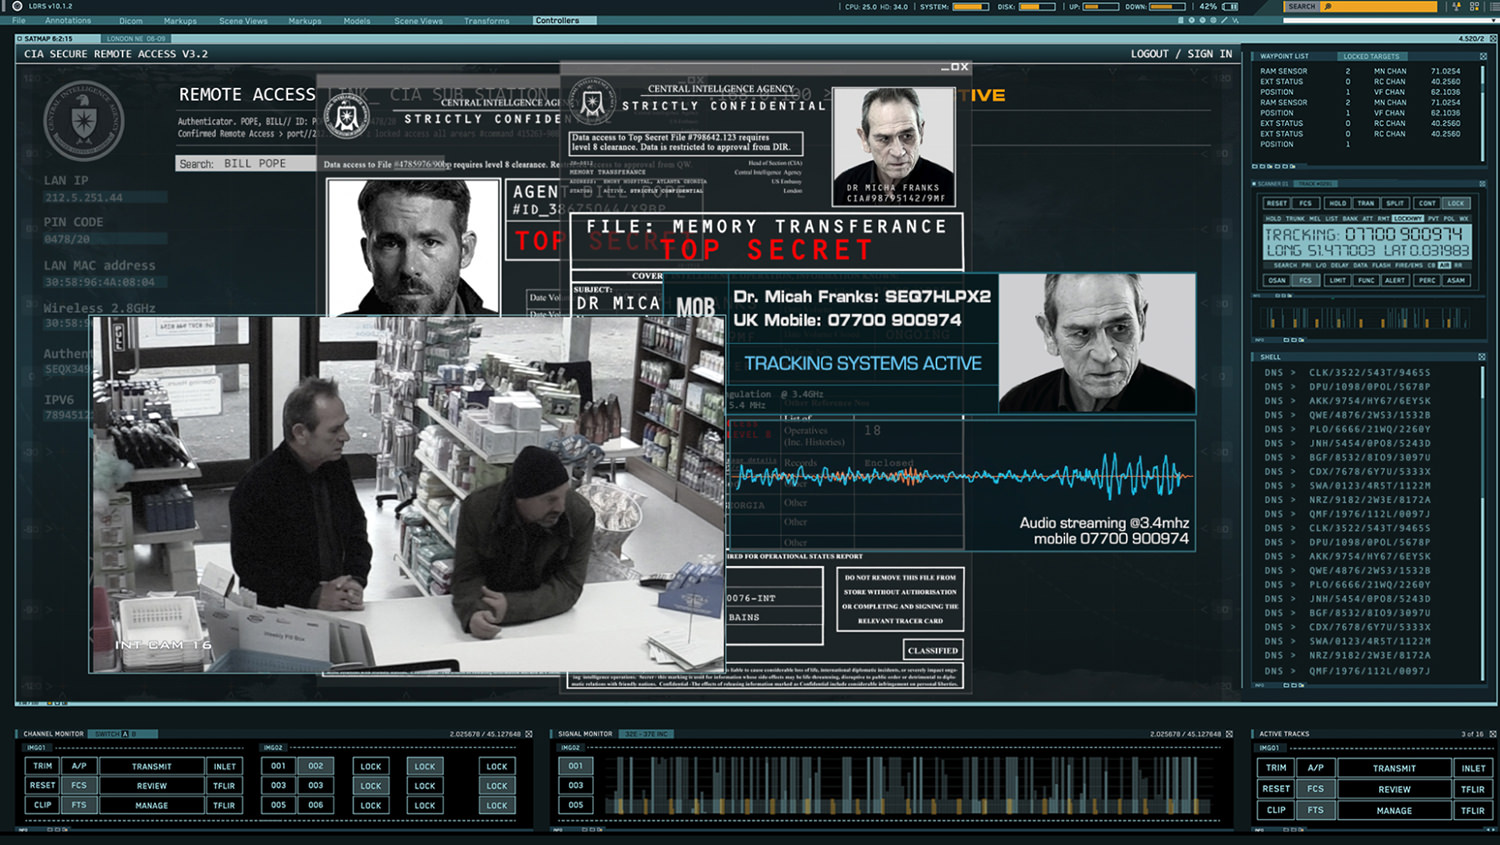This screenshot has height=845, width=1500.
Task: Toggle FTS in the Channel Monitor
Action: tap(79, 805)
